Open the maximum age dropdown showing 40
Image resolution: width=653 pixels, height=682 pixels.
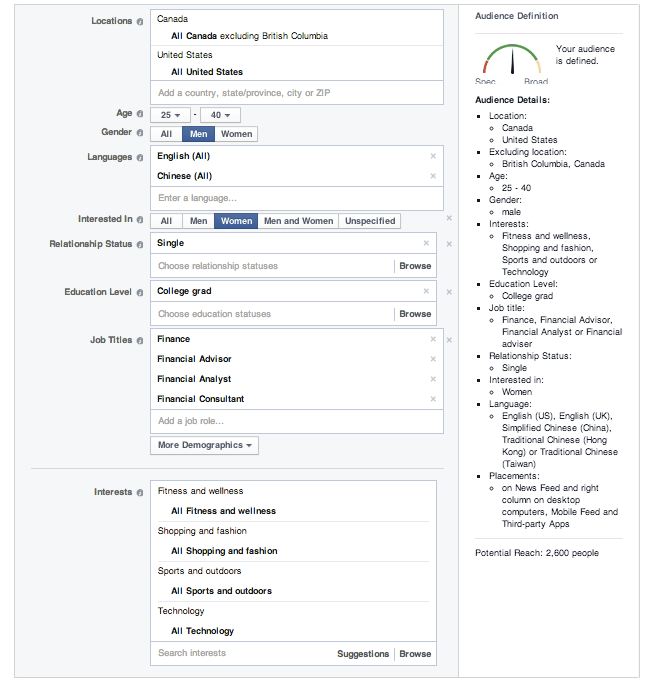(x=220, y=115)
